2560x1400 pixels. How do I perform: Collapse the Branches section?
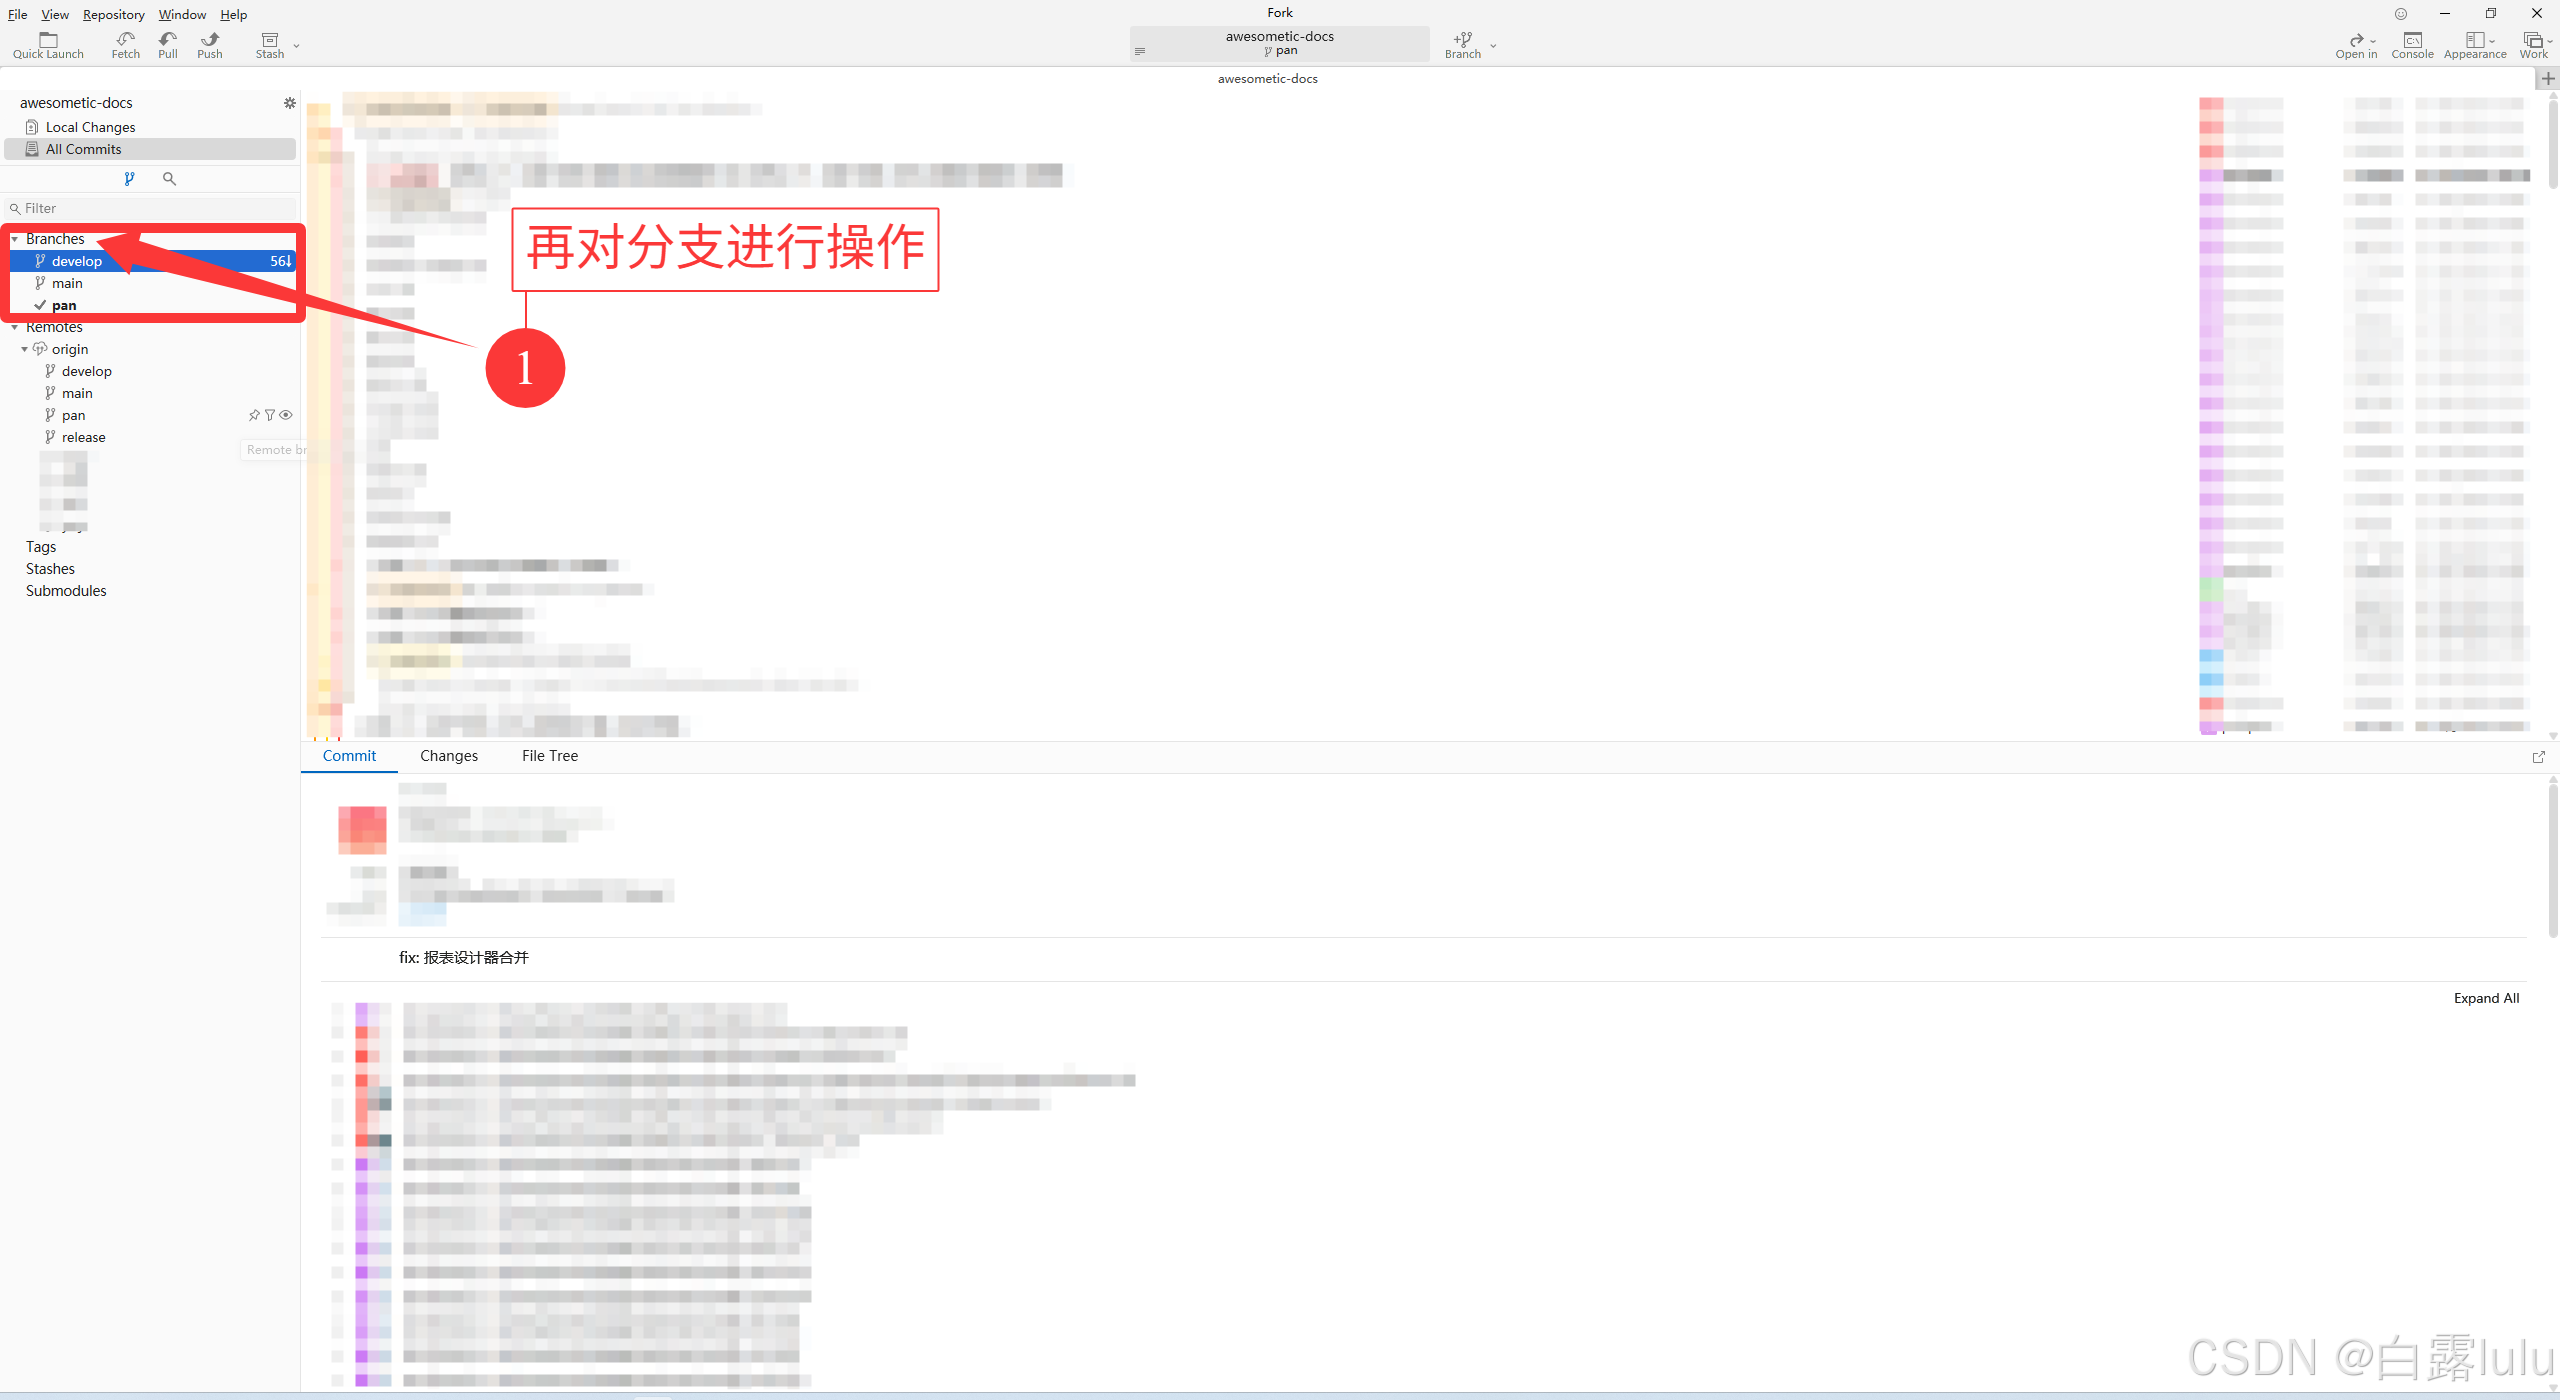(x=15, y=239)
